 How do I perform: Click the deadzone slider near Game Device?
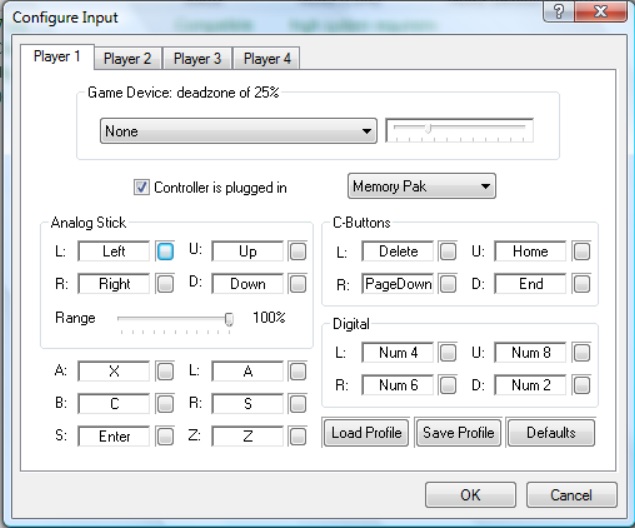460,130
